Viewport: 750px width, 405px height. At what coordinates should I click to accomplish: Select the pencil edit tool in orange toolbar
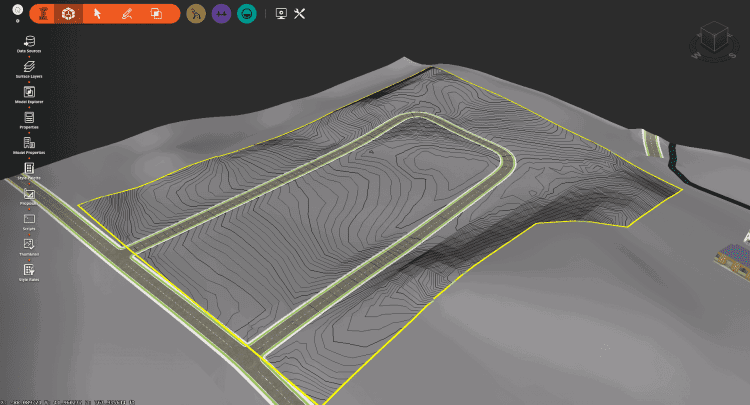tap(126, 14)
